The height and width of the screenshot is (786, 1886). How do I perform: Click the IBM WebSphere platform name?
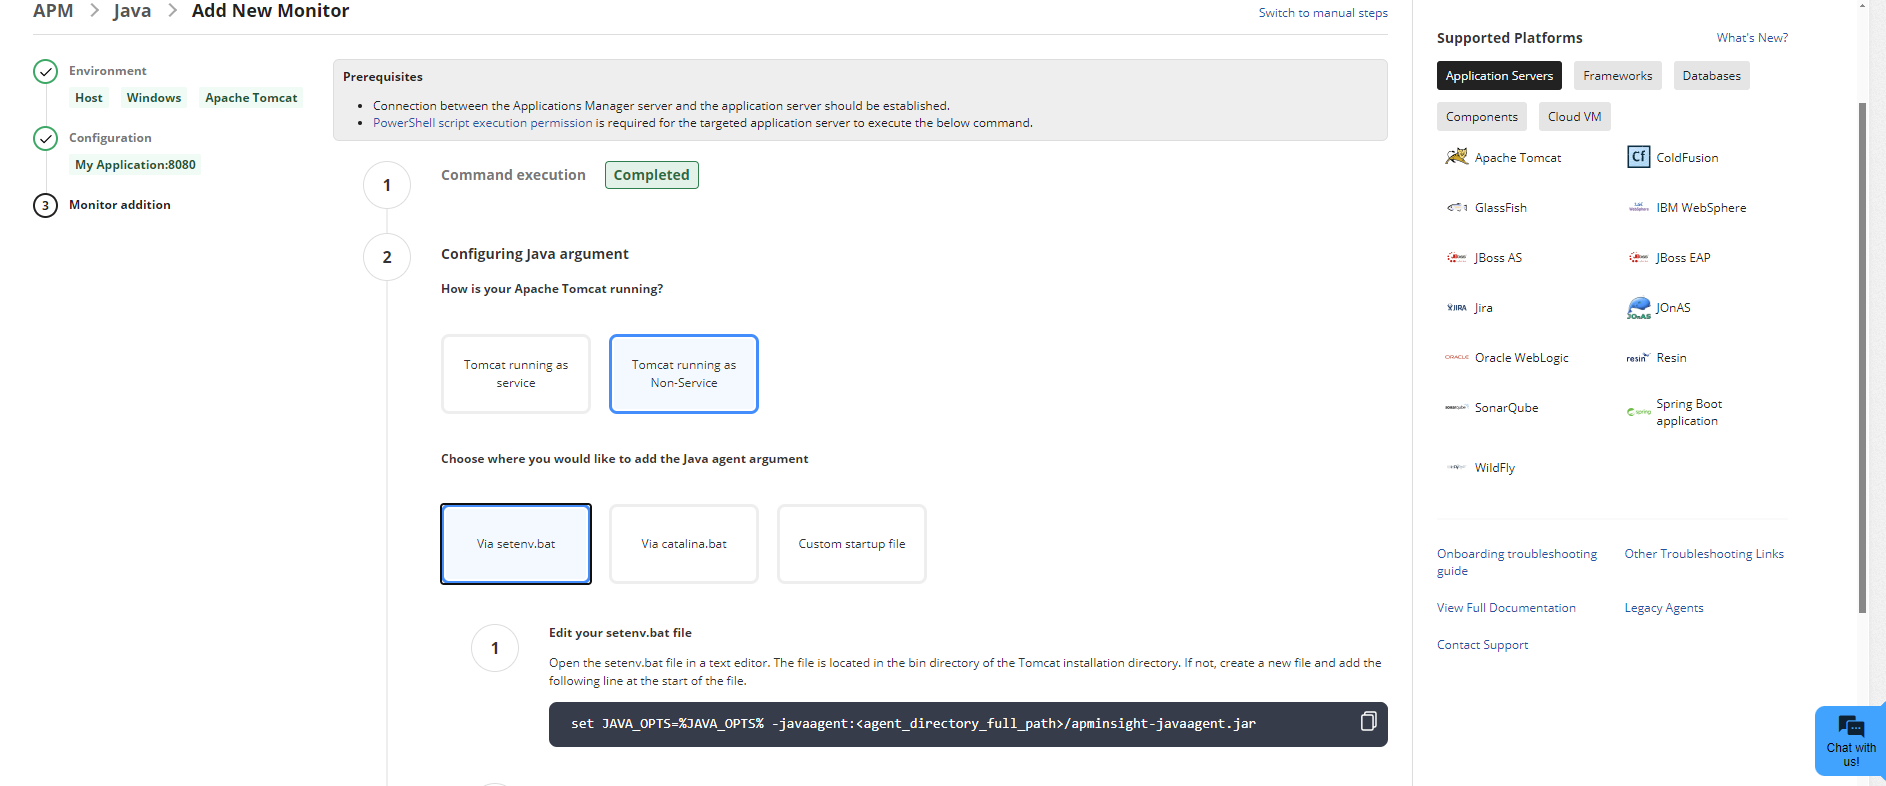[x=1701, y=208]
